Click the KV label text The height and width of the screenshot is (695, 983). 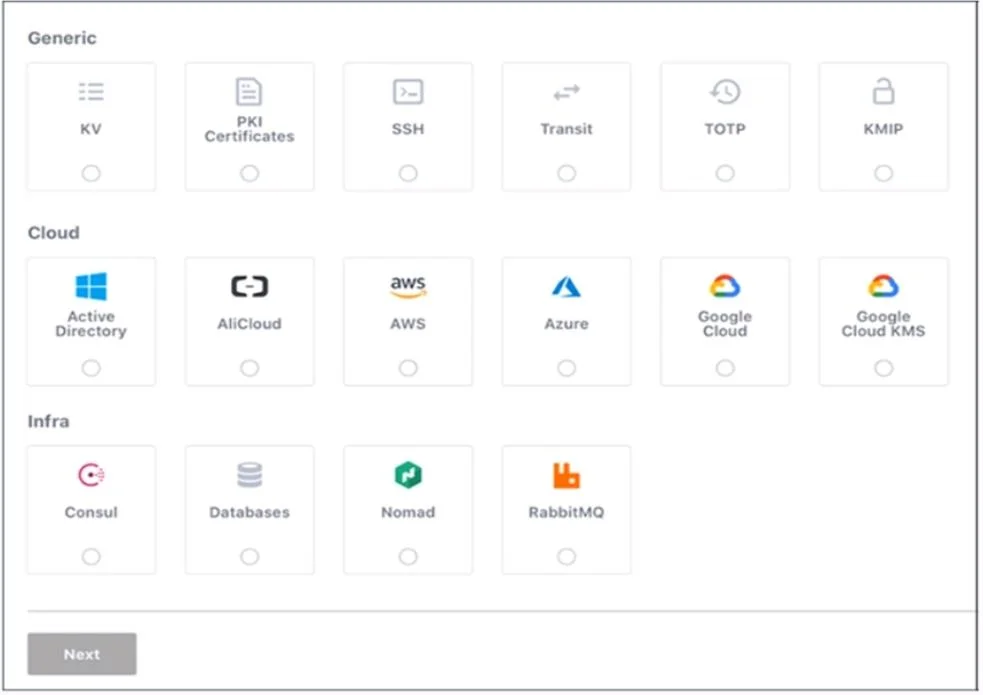click(91, 129)
